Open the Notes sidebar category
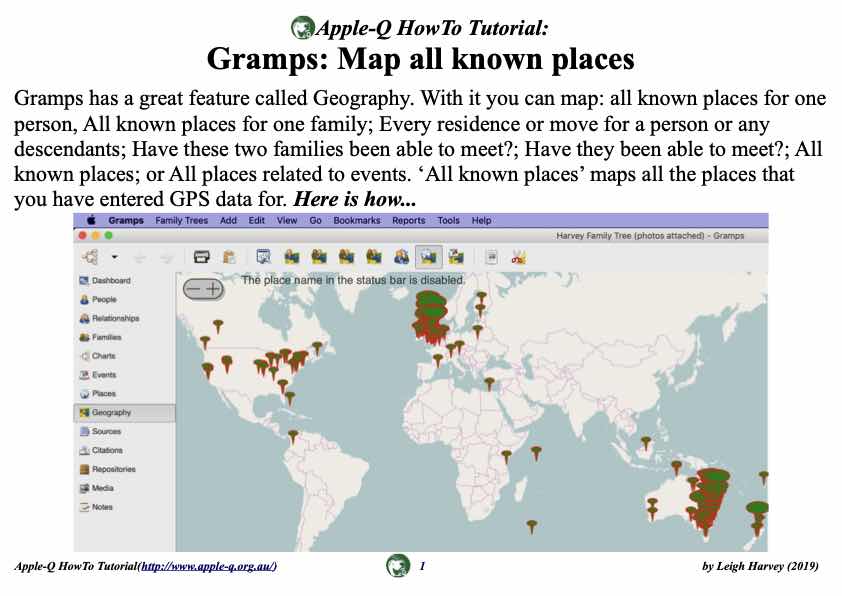Screen dimensions: 842x596 coord(96,507)
